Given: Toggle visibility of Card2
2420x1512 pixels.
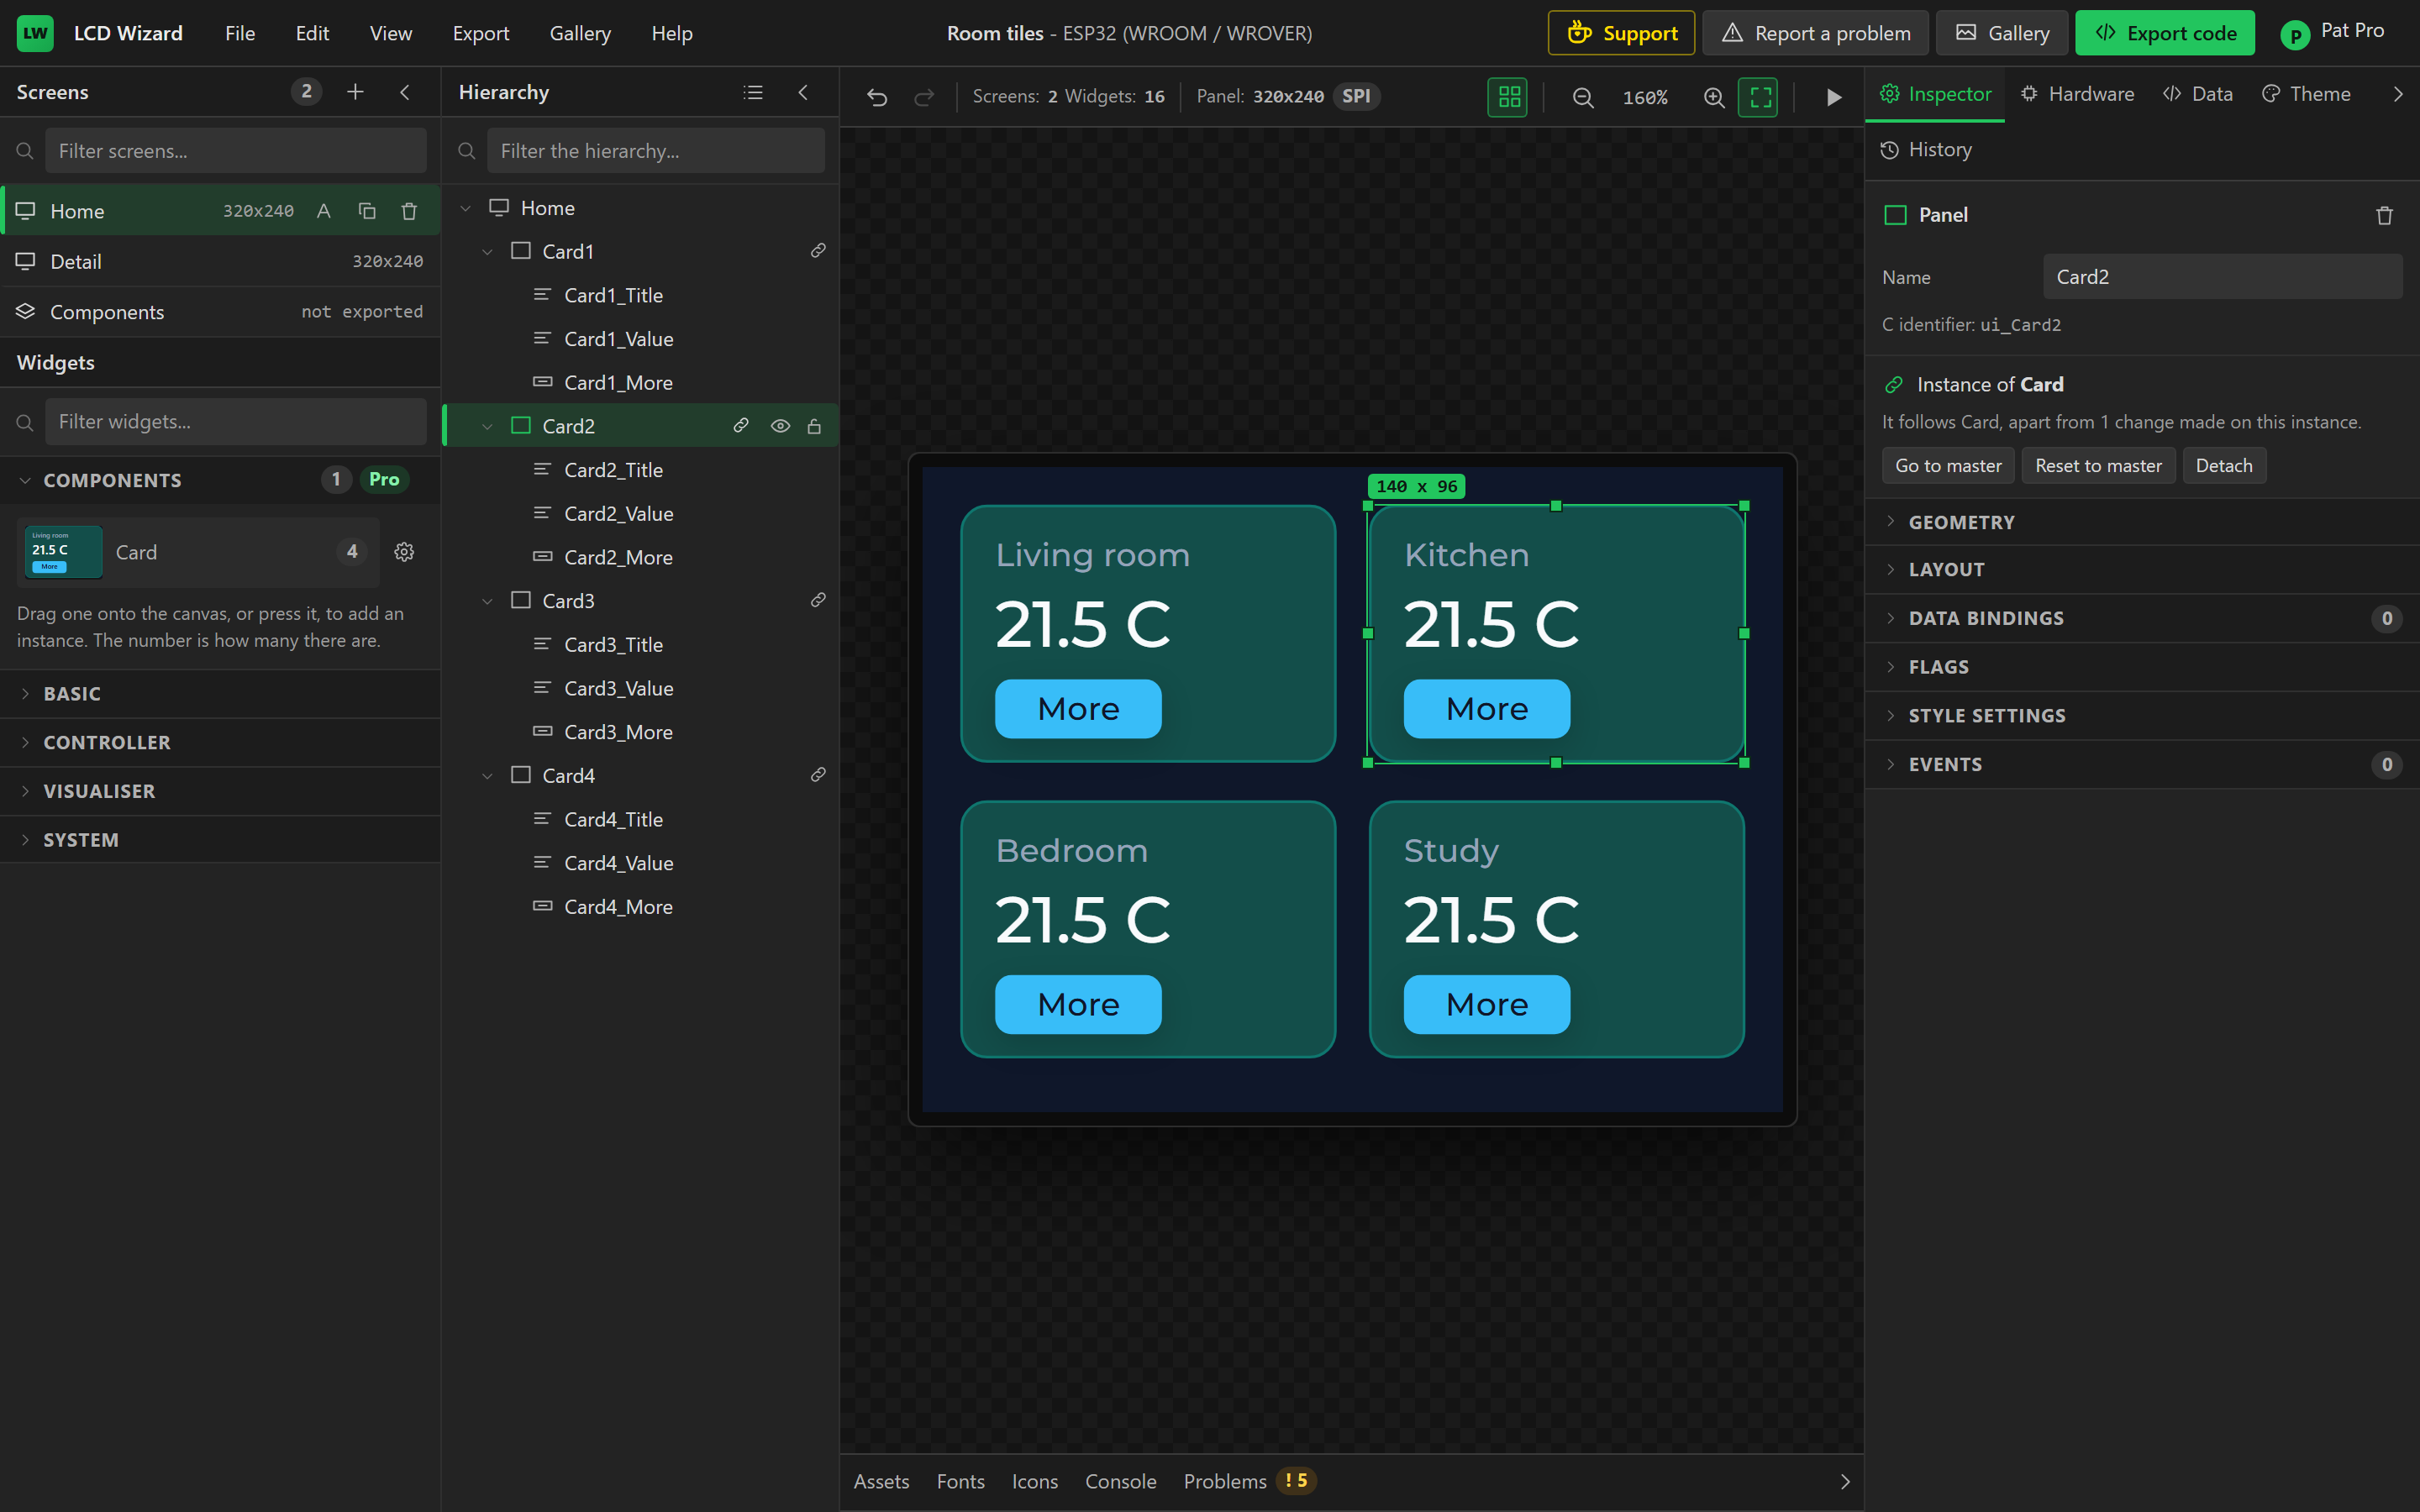Looking at the screenshot, I should click(781, 425).
